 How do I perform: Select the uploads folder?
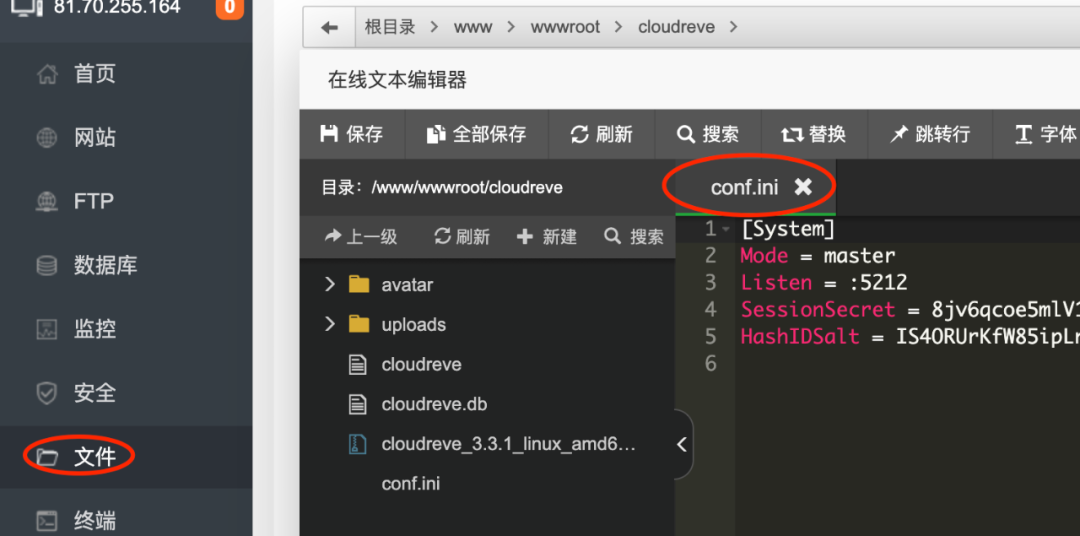(413, 324)
